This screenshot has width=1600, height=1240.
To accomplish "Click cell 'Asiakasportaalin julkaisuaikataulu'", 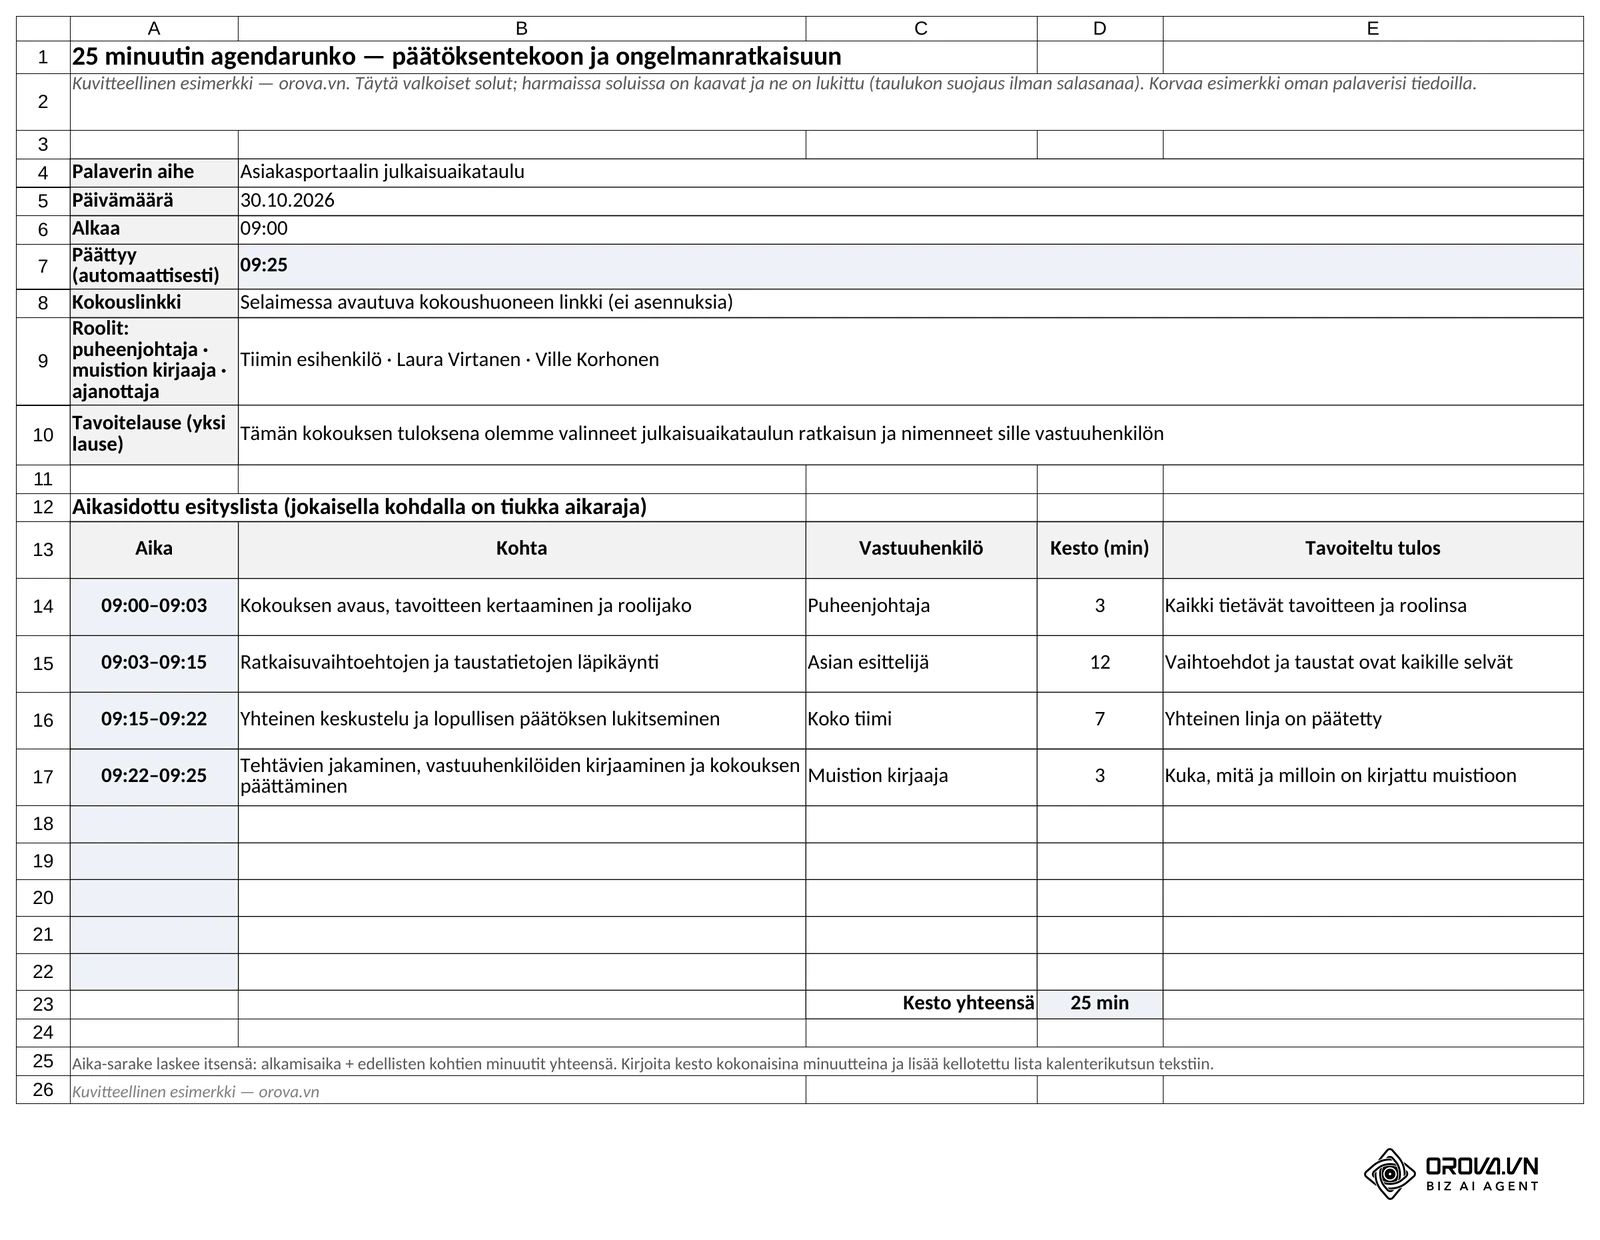I will (911, 172).
